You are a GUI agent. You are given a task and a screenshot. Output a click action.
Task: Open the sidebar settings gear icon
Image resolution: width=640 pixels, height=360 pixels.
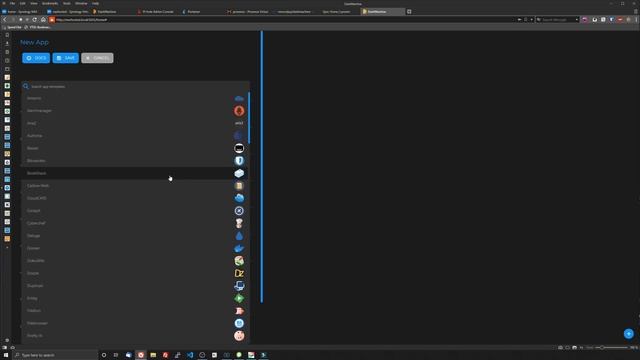point(7,340)
